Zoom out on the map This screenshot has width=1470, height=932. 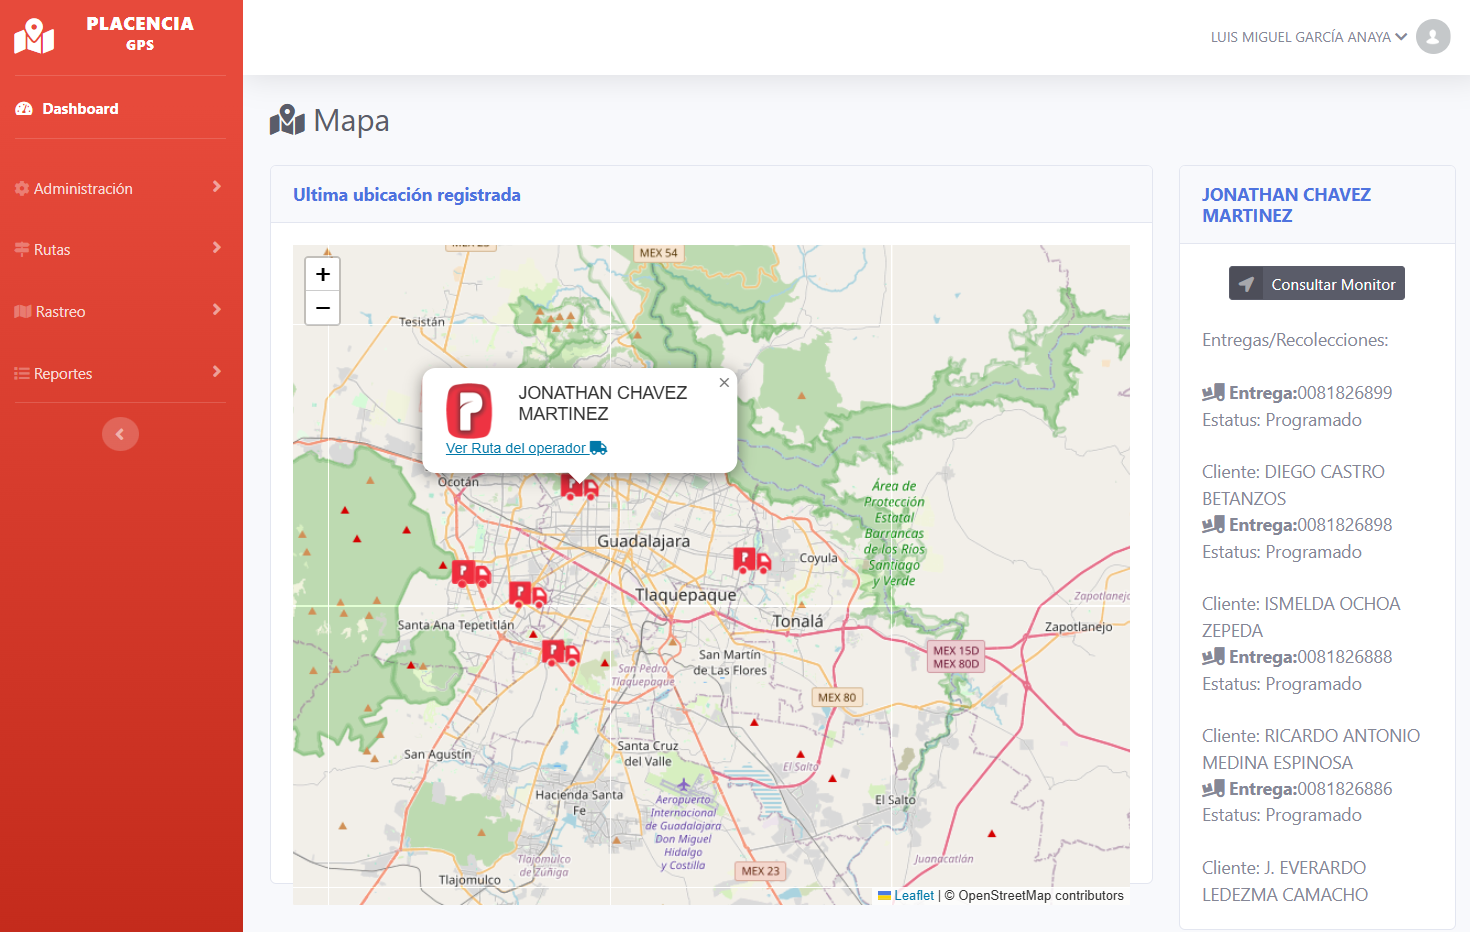pos(322,308)
